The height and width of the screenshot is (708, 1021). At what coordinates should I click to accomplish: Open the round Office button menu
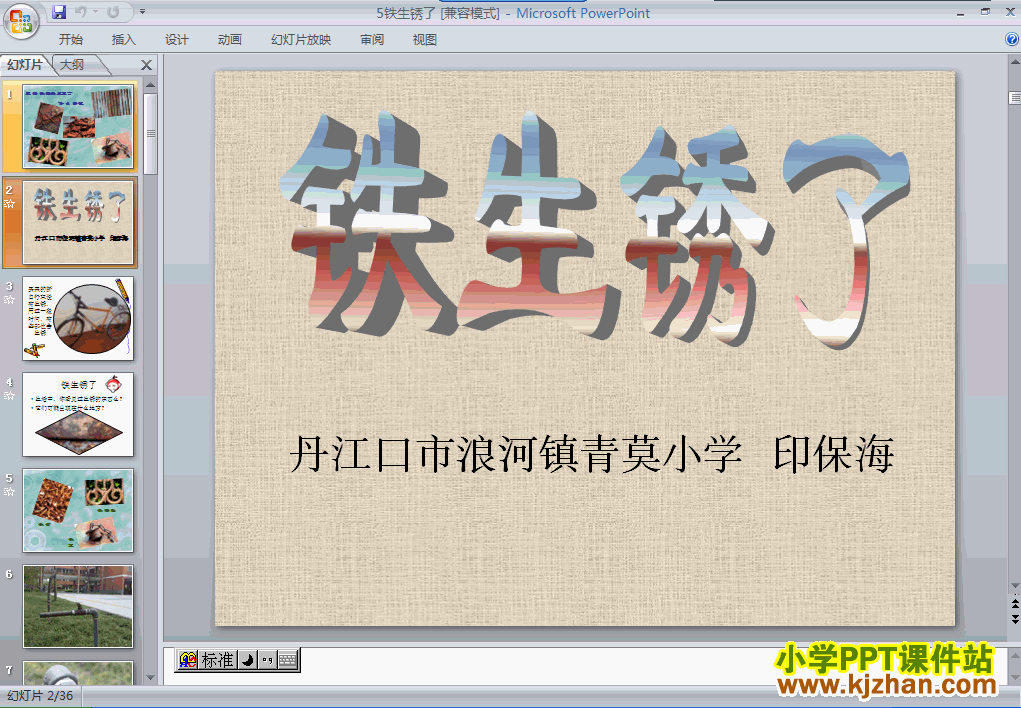point(21,21)
